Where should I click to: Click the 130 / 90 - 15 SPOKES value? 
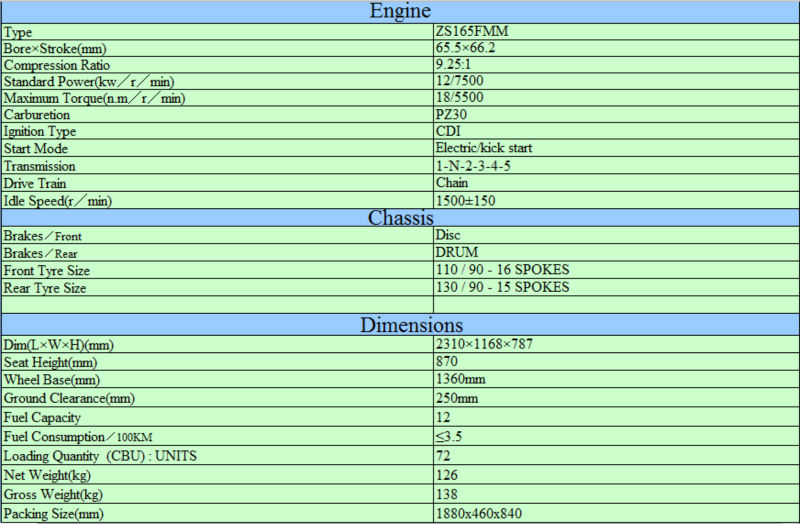point(502,287)
